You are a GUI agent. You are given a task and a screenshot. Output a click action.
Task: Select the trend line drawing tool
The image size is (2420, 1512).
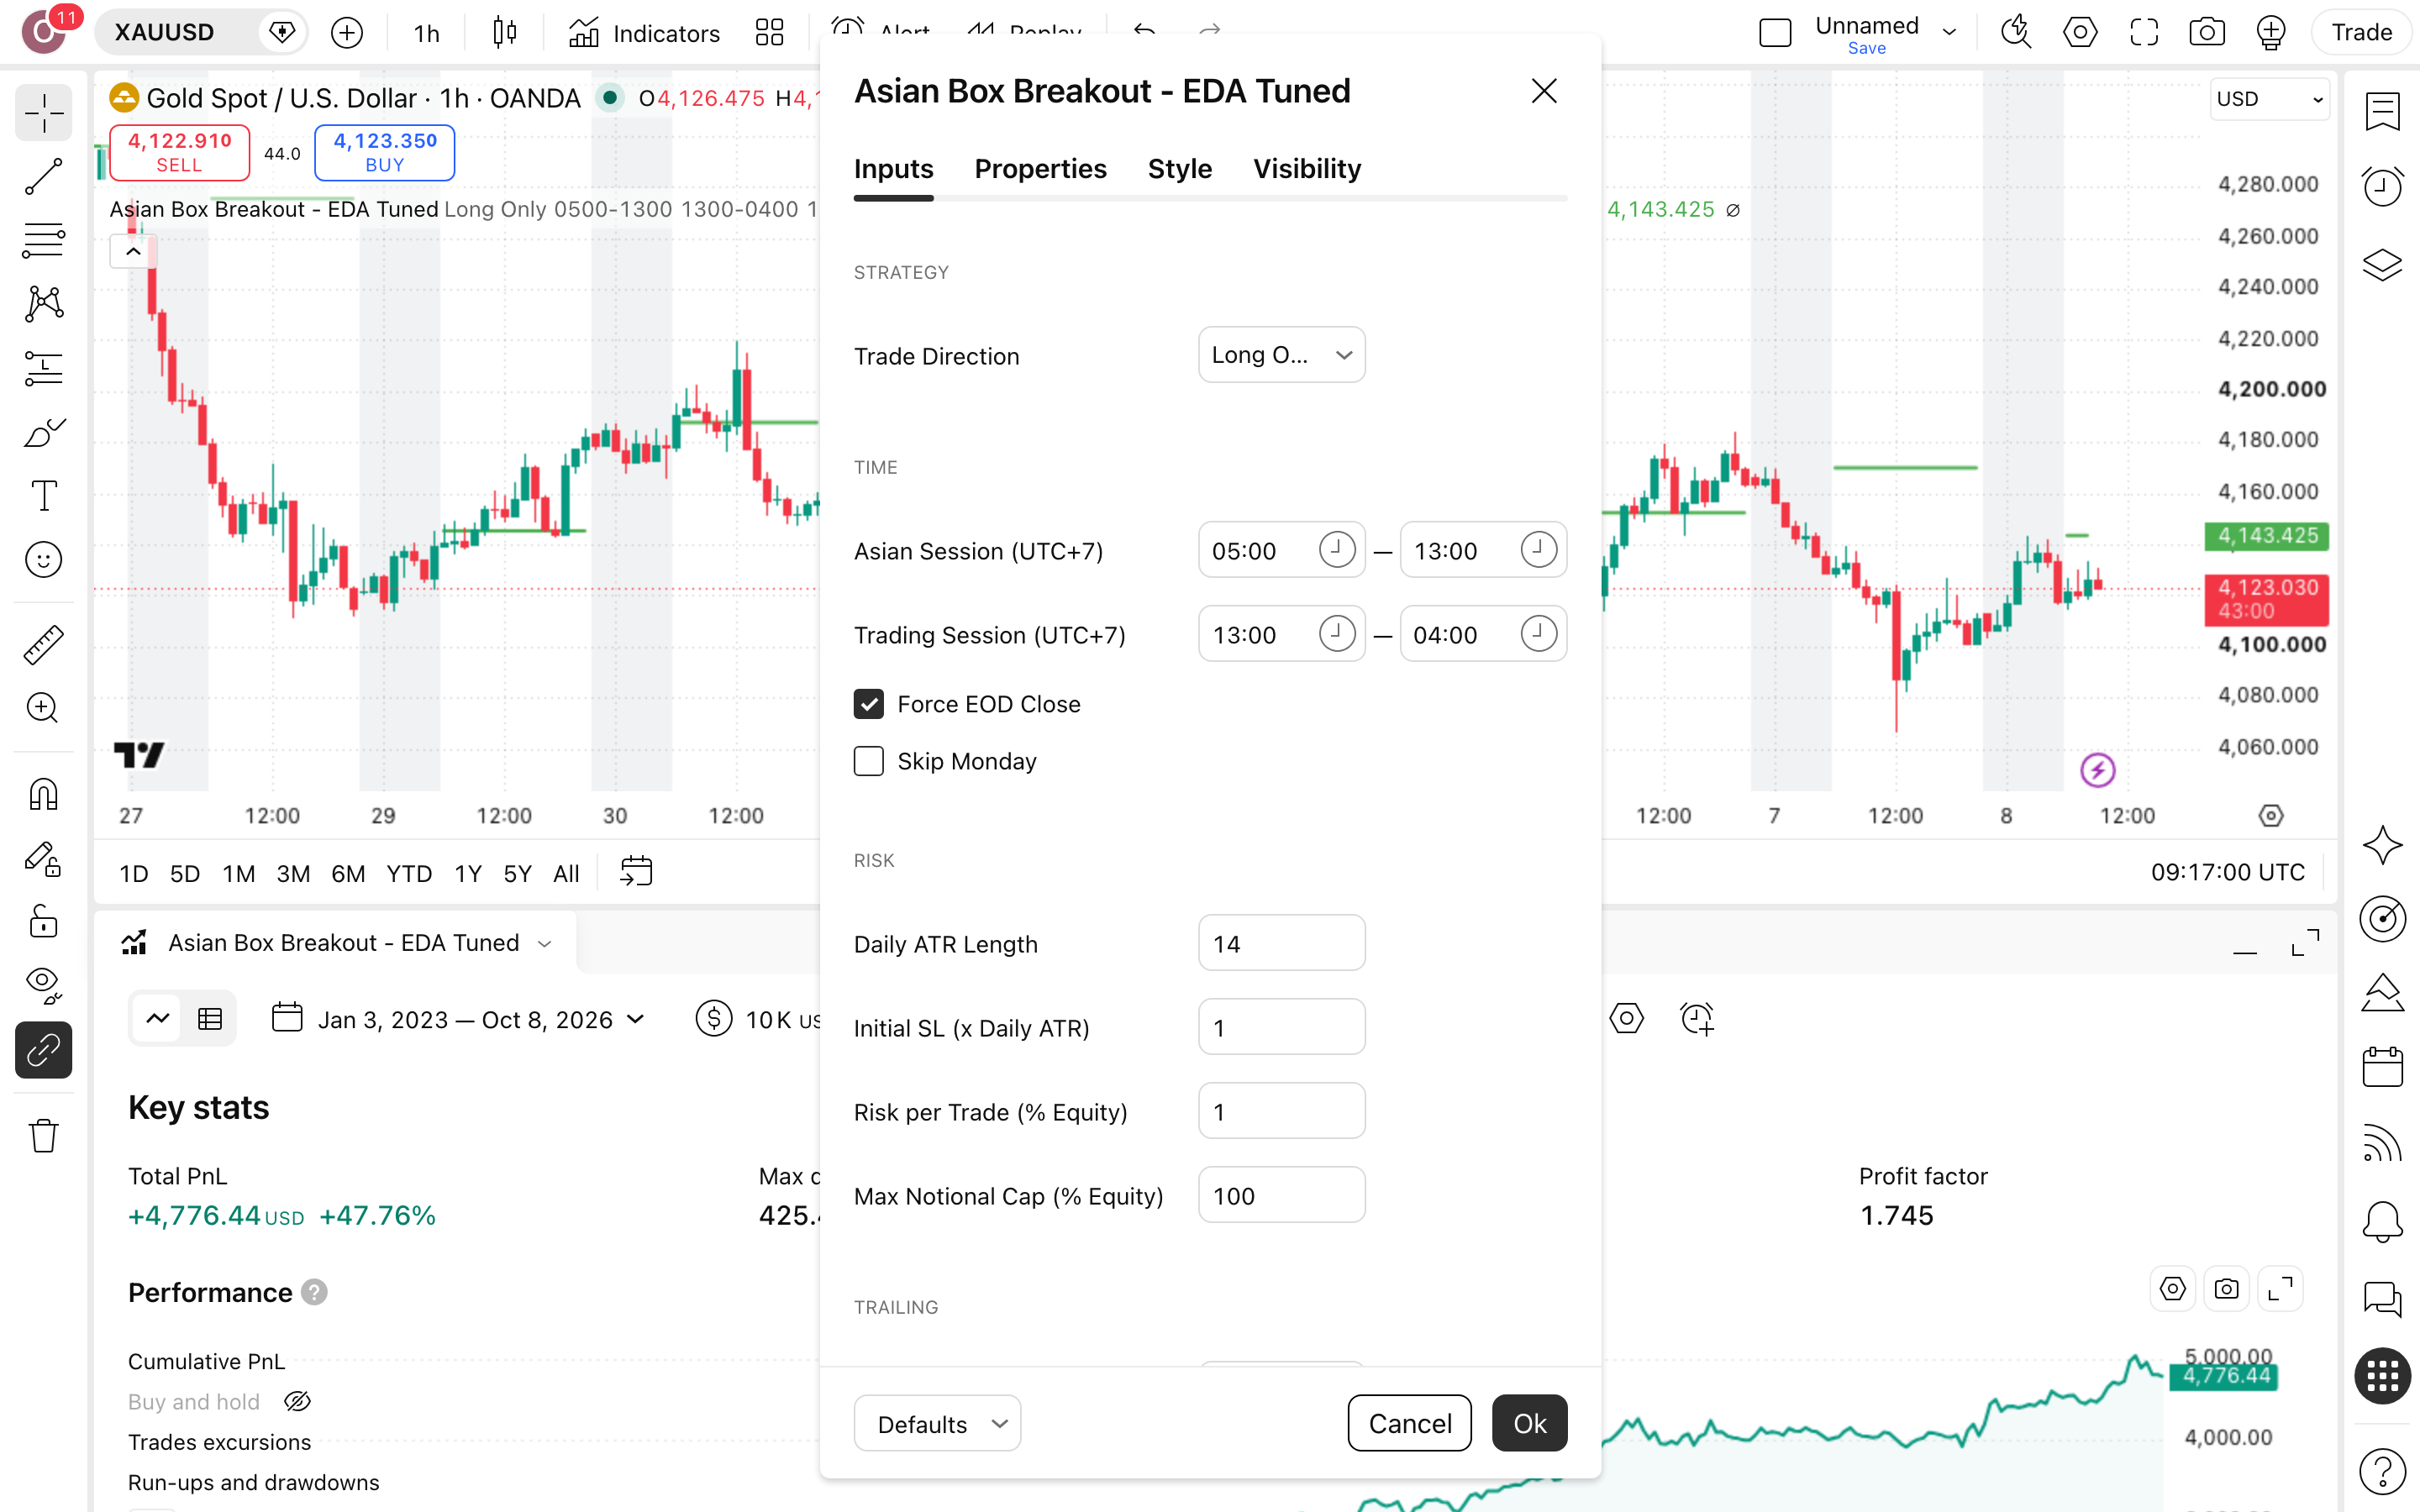coord(43,176)
